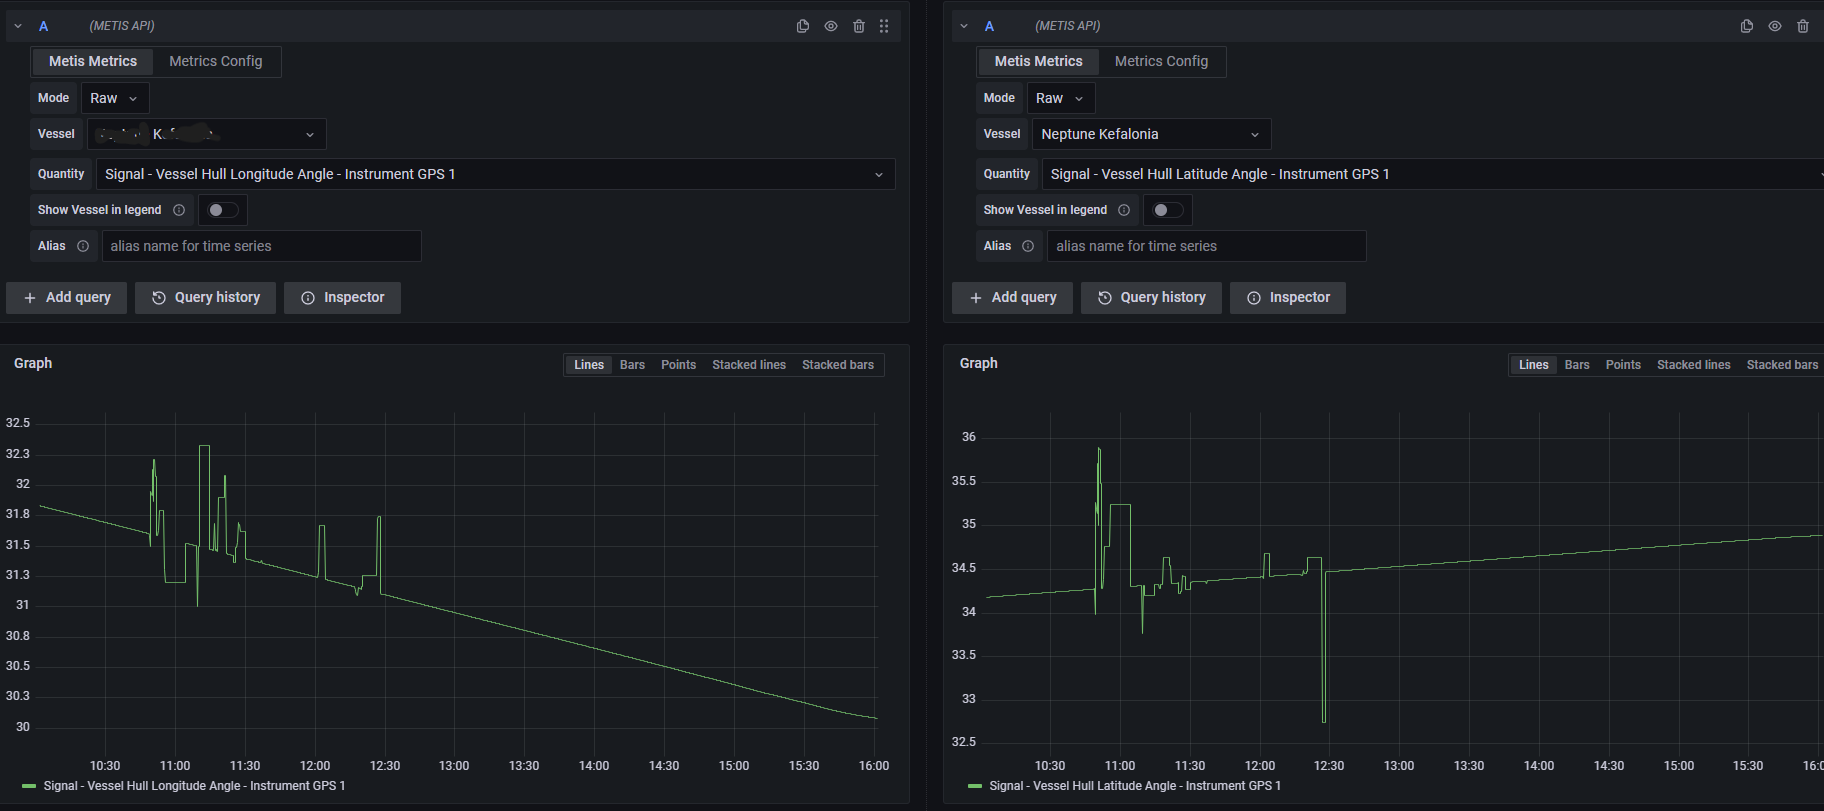Click info icon next to left Alias label

pos(83,246)
